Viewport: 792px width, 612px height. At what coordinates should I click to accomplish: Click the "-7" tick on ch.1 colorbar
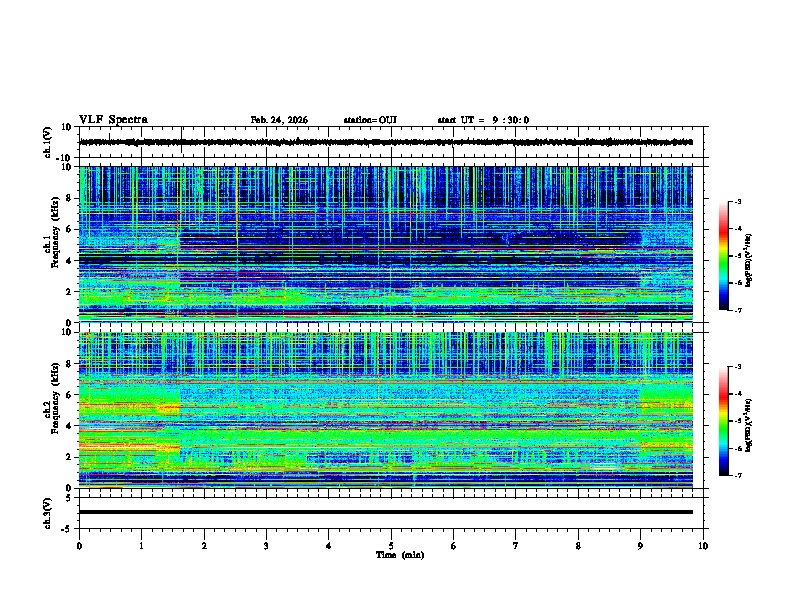coord(738,310)
